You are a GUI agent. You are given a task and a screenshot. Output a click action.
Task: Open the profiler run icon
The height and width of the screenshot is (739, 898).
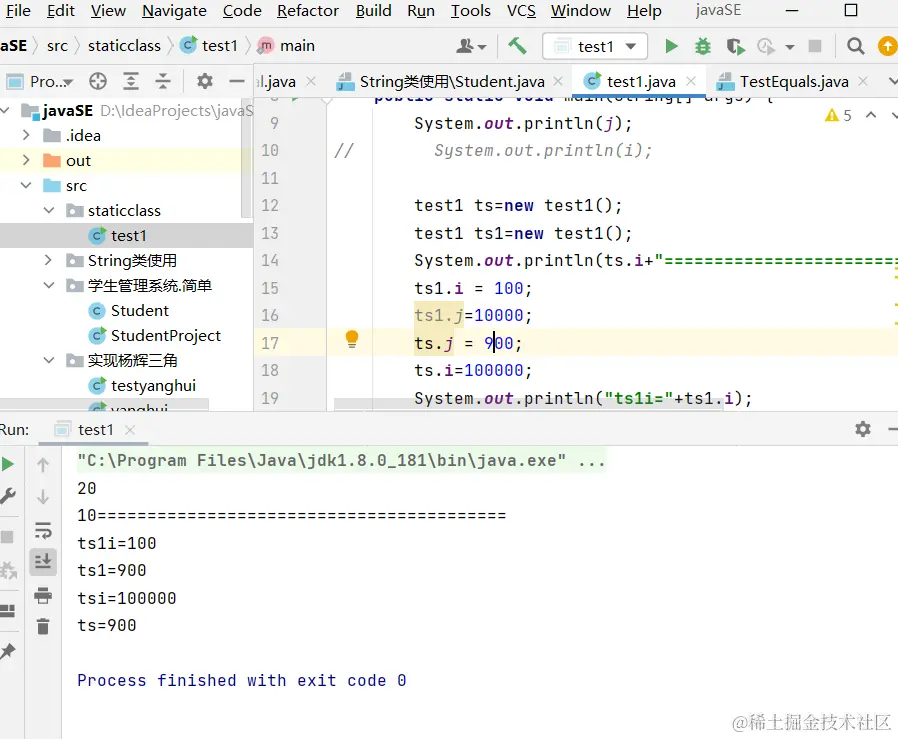[766, 46]
